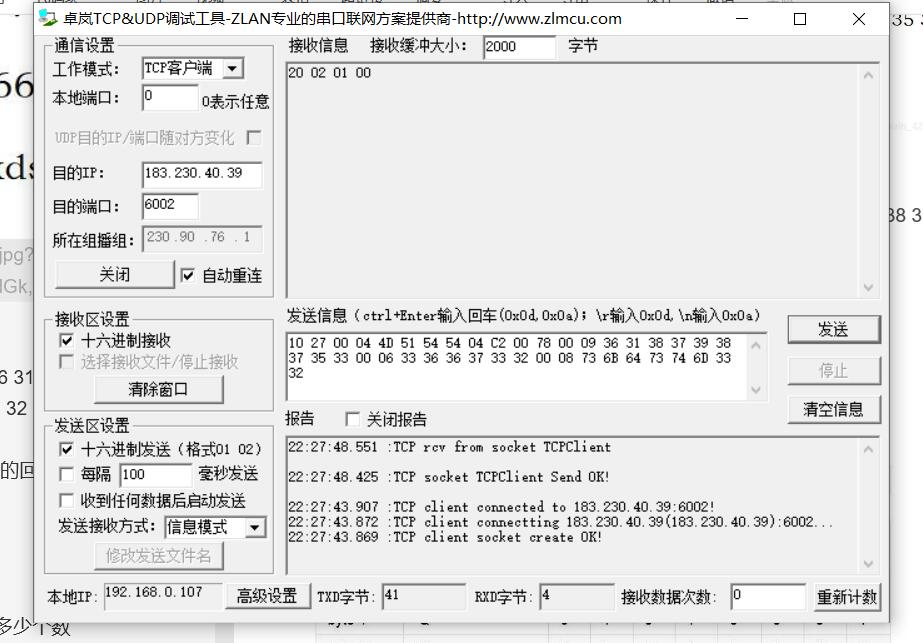Click the 发送 send button
923x643 pixels.
coord(835,330)
